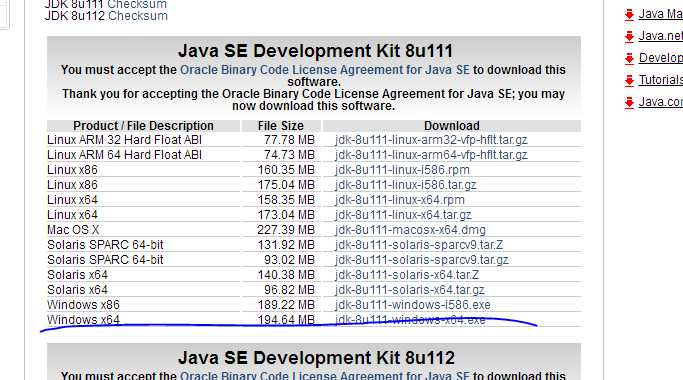Image resolution: width=683 pixels, height=380 pixels.
Task: Click the red download arrow beside Java Magazine
Action: (629, 15)
